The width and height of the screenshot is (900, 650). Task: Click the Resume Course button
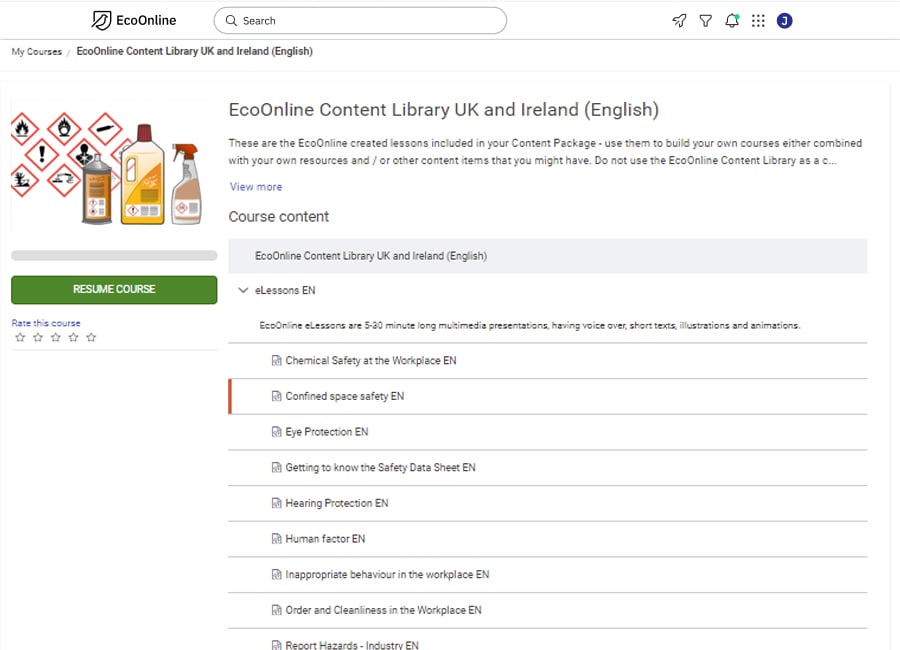(x=114, y=289)
